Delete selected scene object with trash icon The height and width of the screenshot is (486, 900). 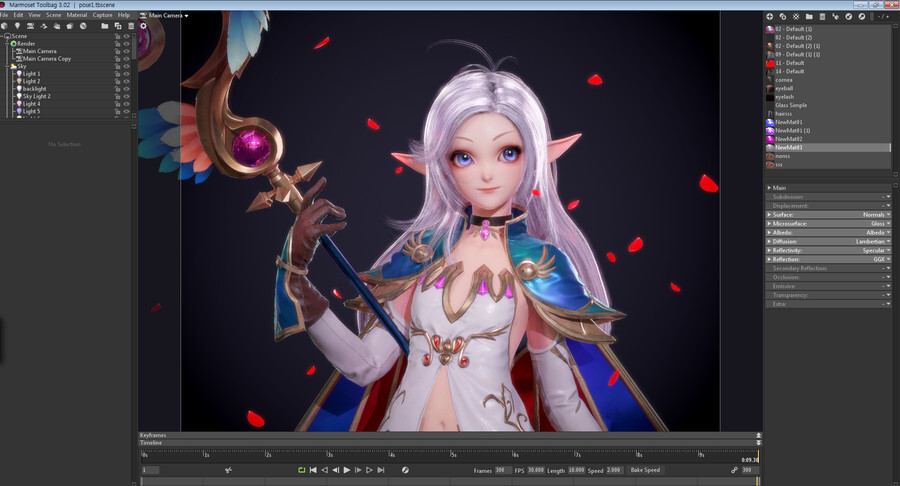pyautogui.click(x=131, y=26)
